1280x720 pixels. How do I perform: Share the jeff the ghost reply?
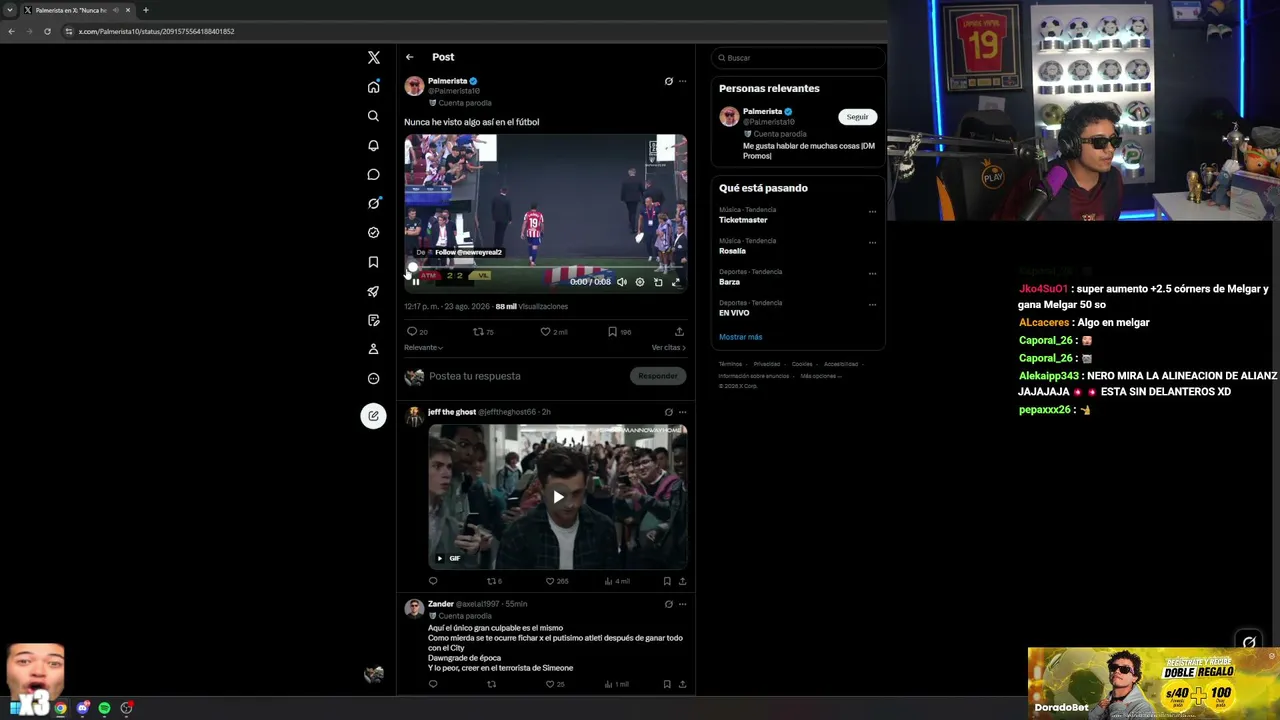click(x=683, y=581)
